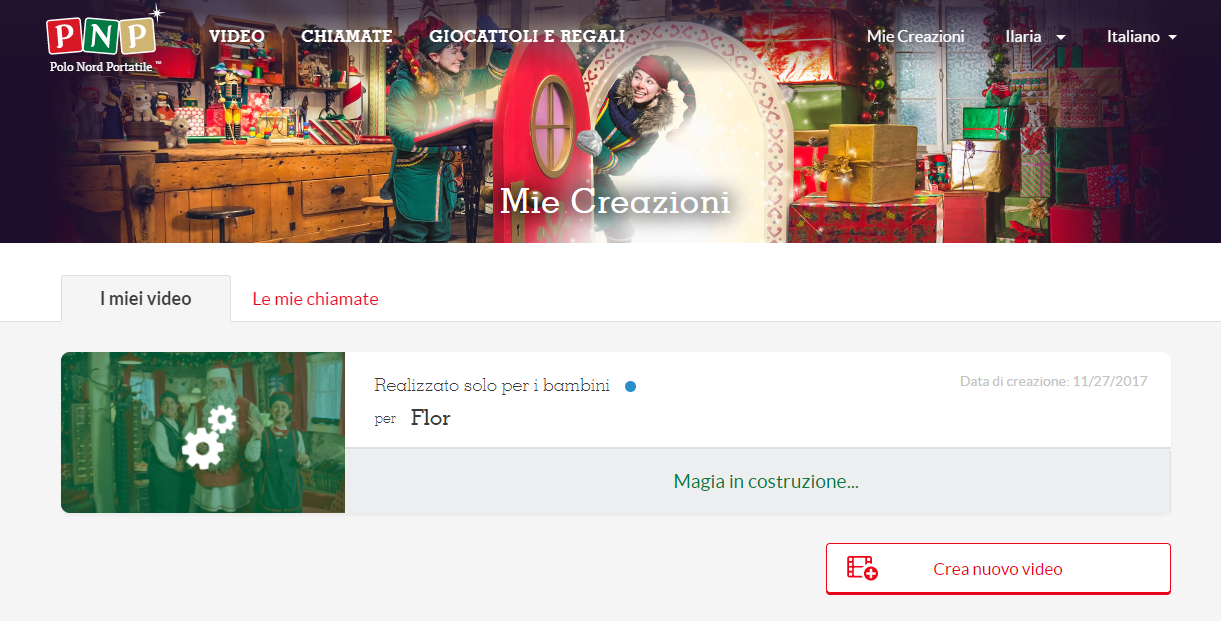
Task: Expand the Italiano language dropdown arrow
Action: [1172, 37]
